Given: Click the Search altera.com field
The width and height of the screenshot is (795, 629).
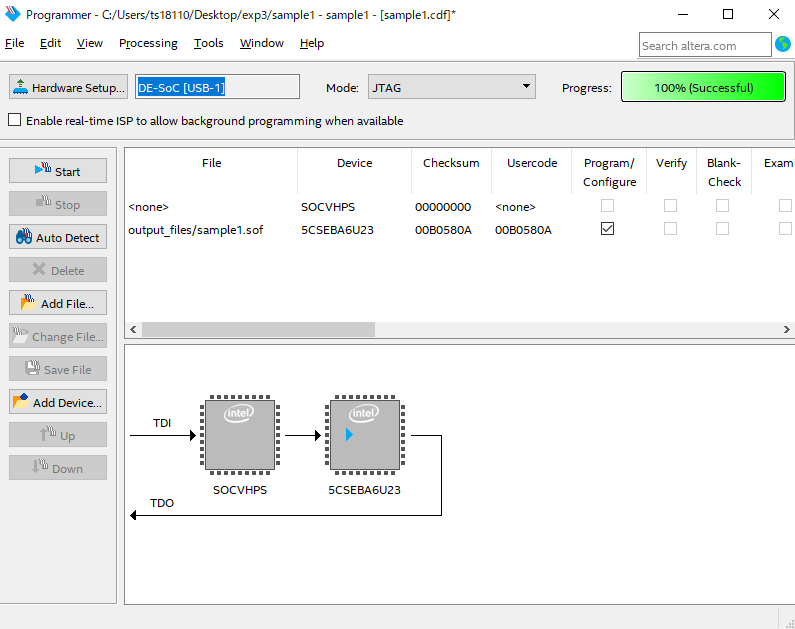Looking at the screenshot, I should (x=705, y=45).
